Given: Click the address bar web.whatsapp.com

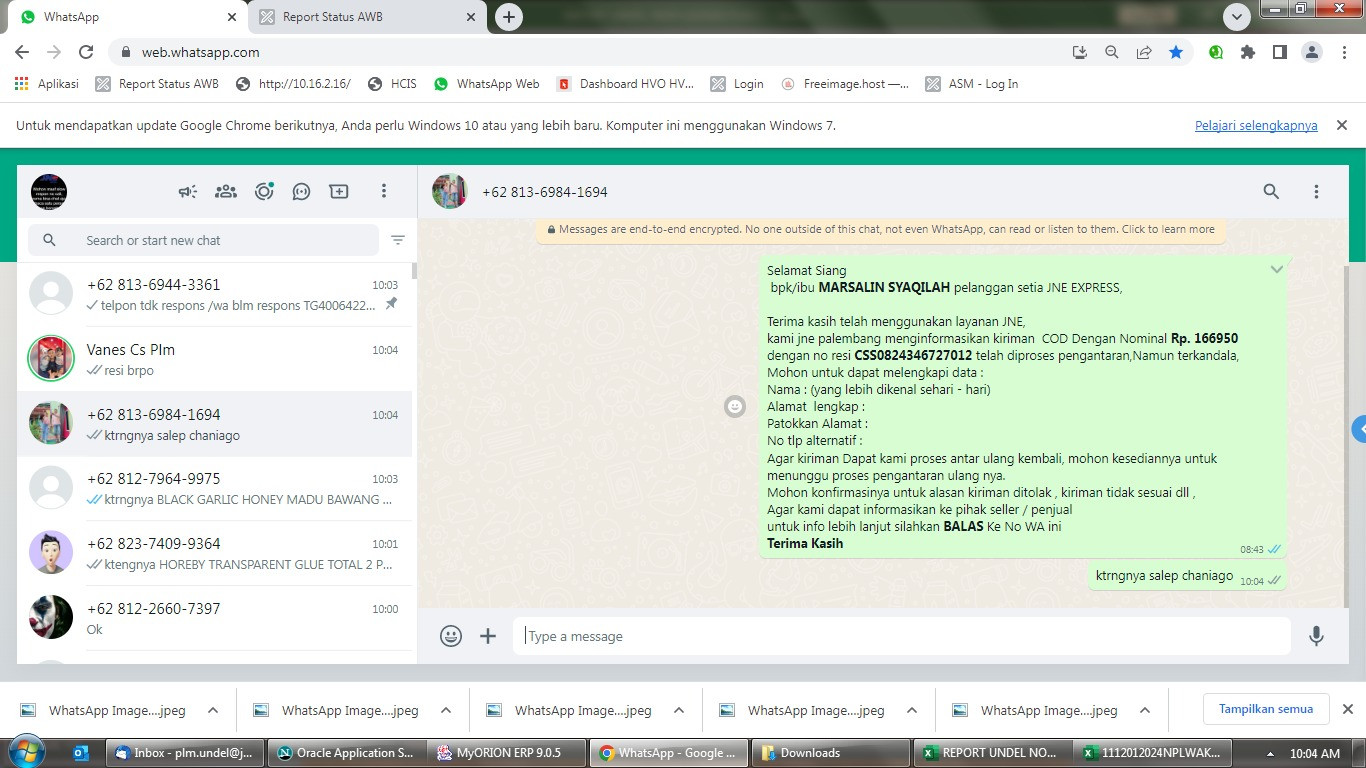Looking at the screenshot, I should tap(201, 52).
